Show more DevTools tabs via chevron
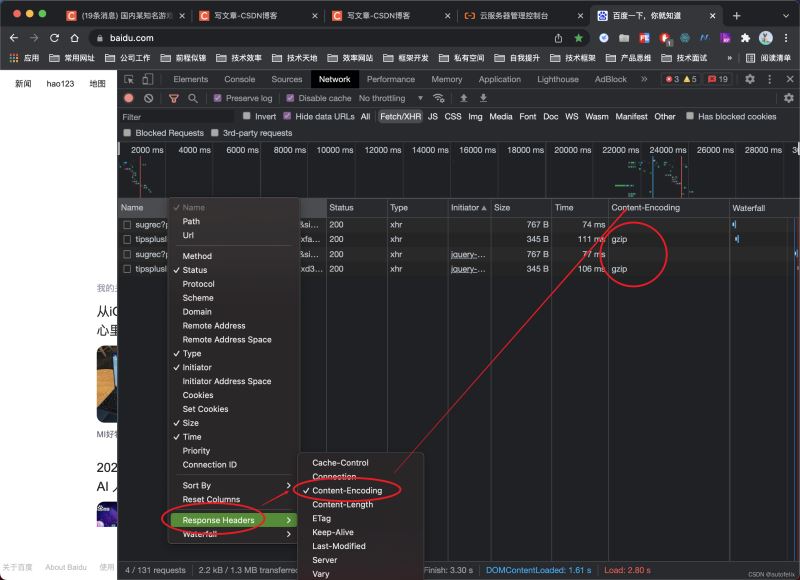This screenshot has height=580, width=800. click(644, 79)
